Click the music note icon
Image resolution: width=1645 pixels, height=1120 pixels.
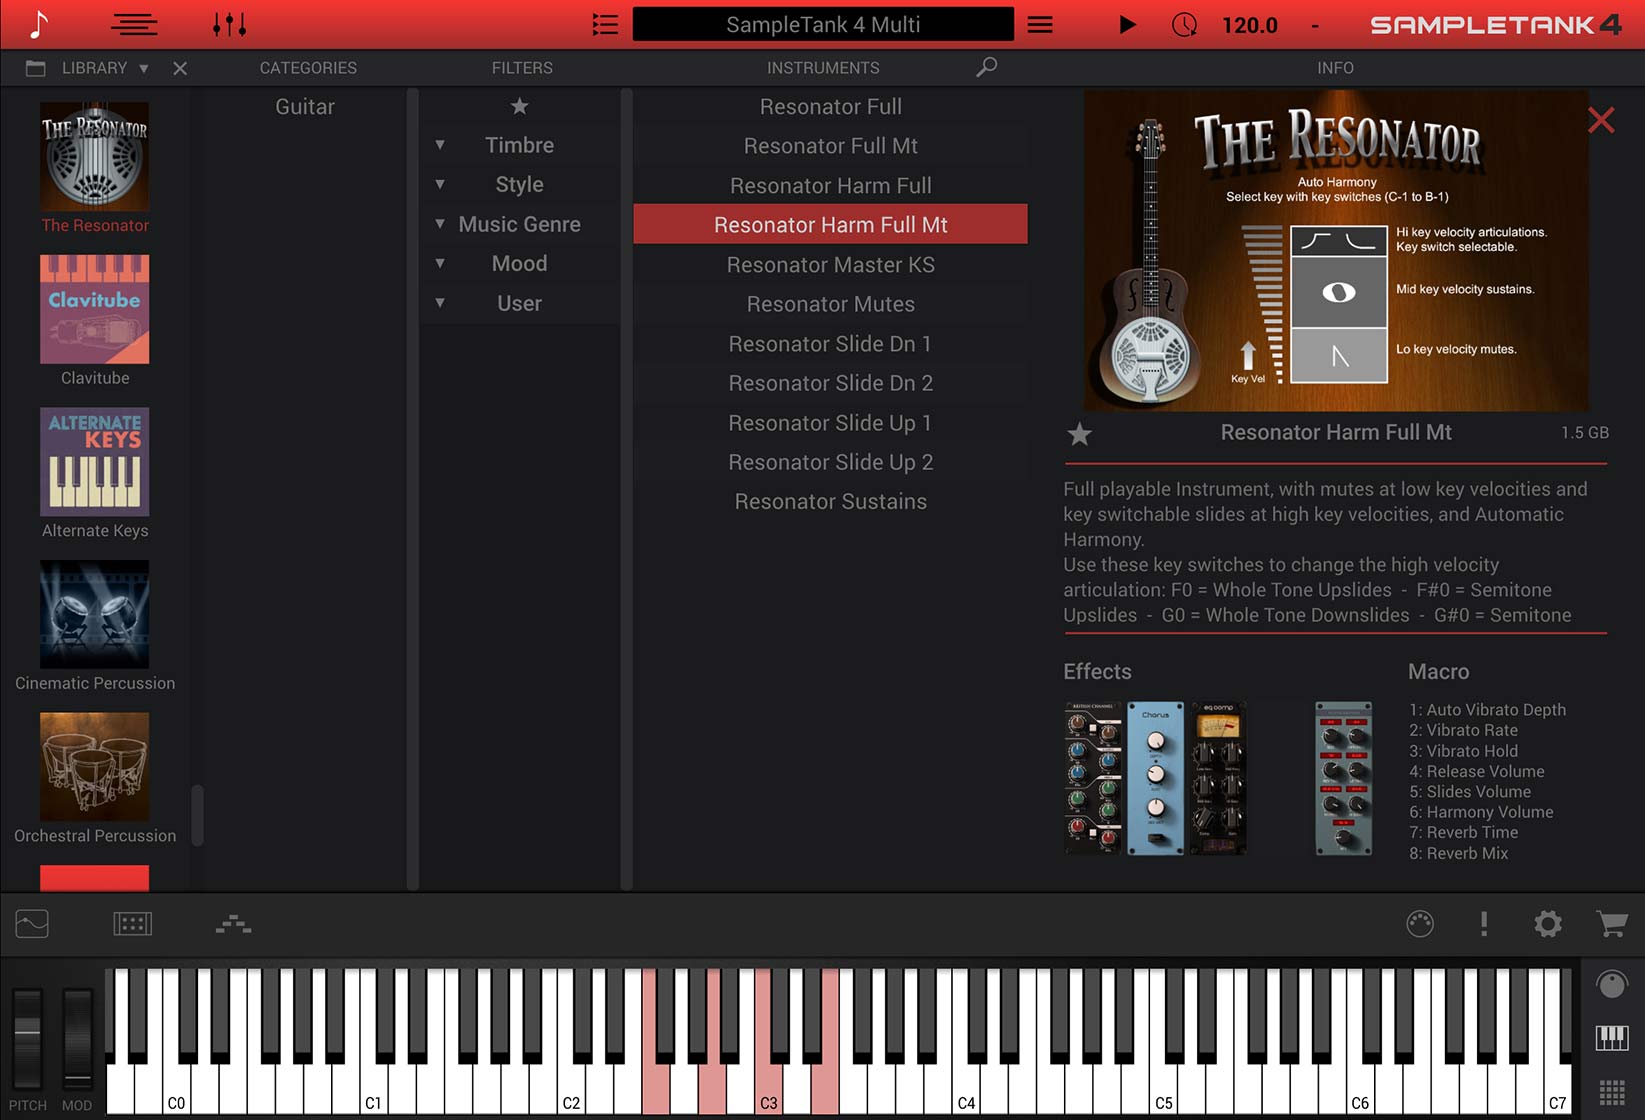point(38,24)
